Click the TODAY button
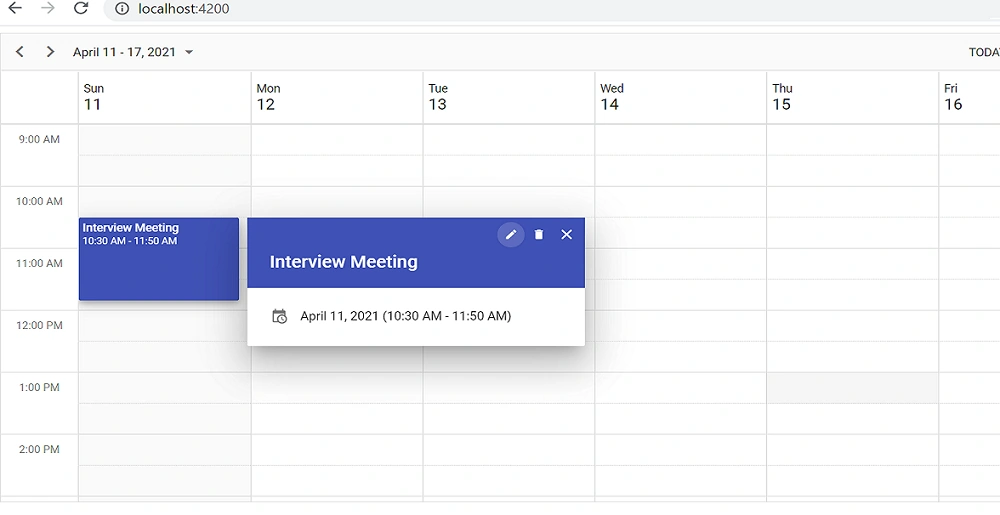Screen dimensions: 1000x515 [984, 52]
